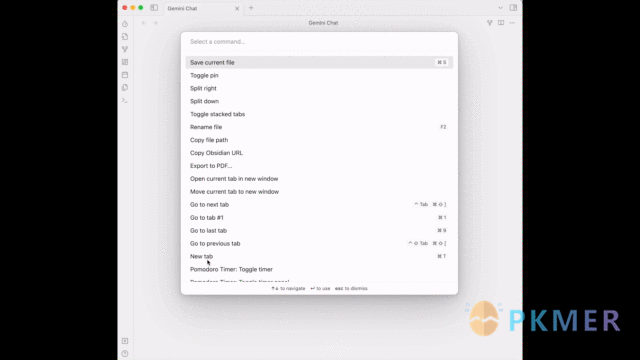640x360 pixels.
Task: Run 'Pomodoro Timer: Toggle timer' command
Action: (319, 269)
